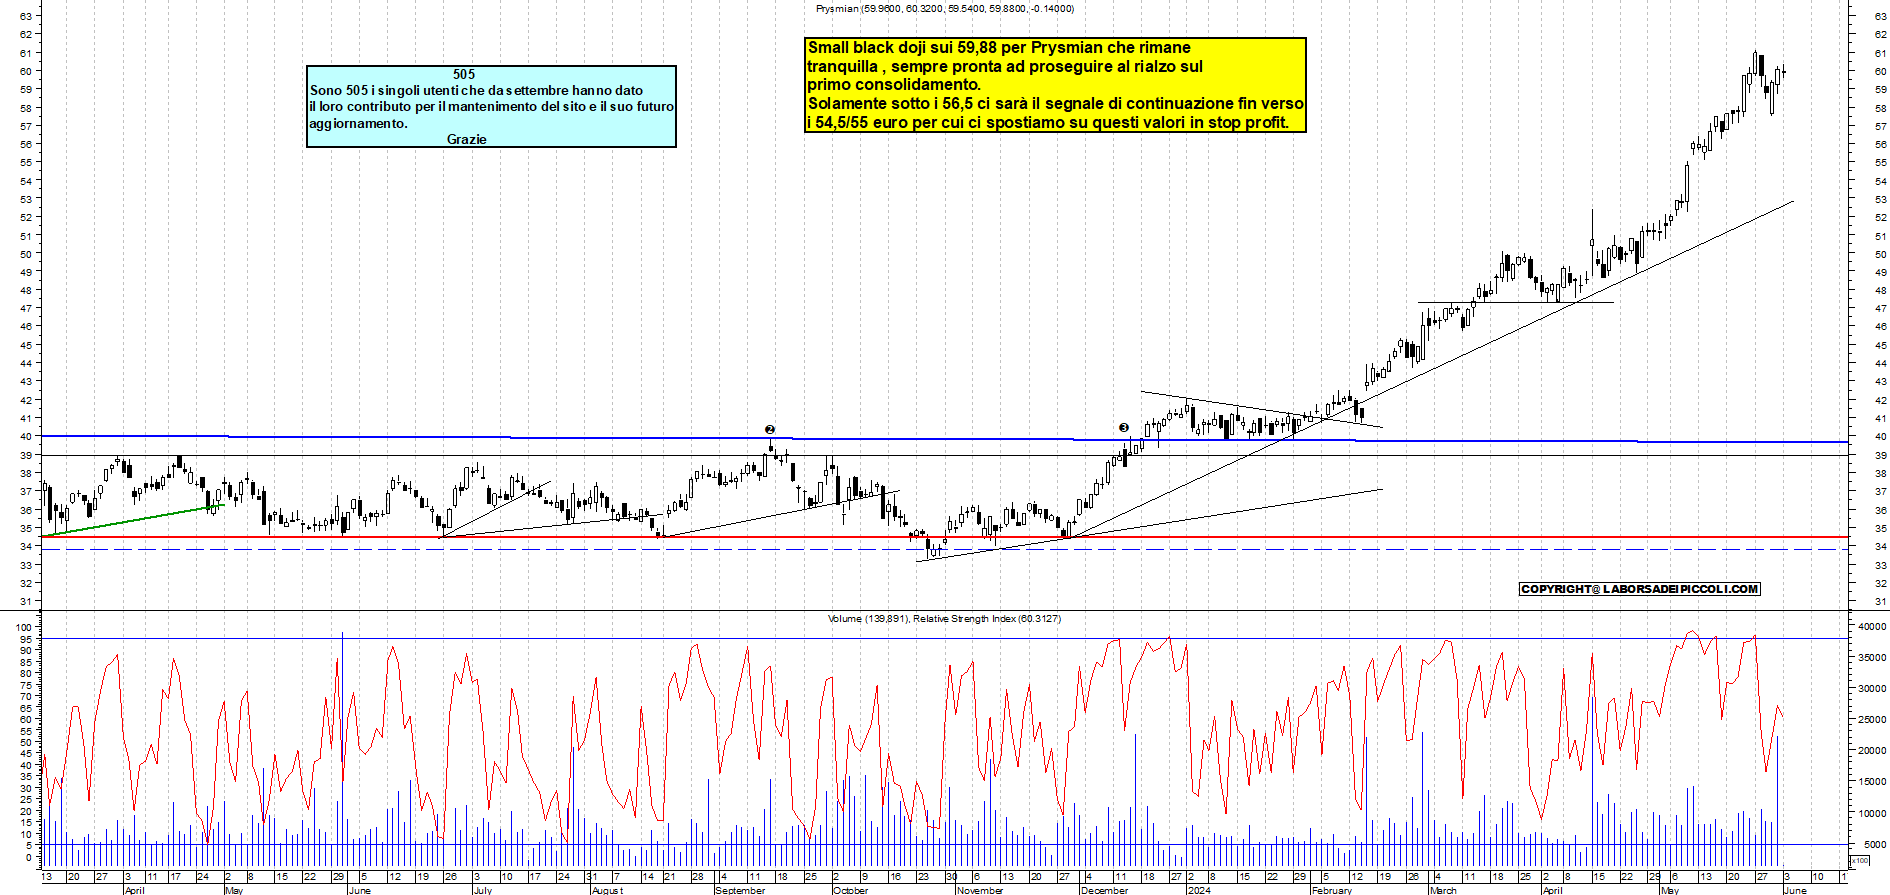Click the 'x100' volume scale label
This screenshot has height=895, width=1890.
click(1860, 860)
